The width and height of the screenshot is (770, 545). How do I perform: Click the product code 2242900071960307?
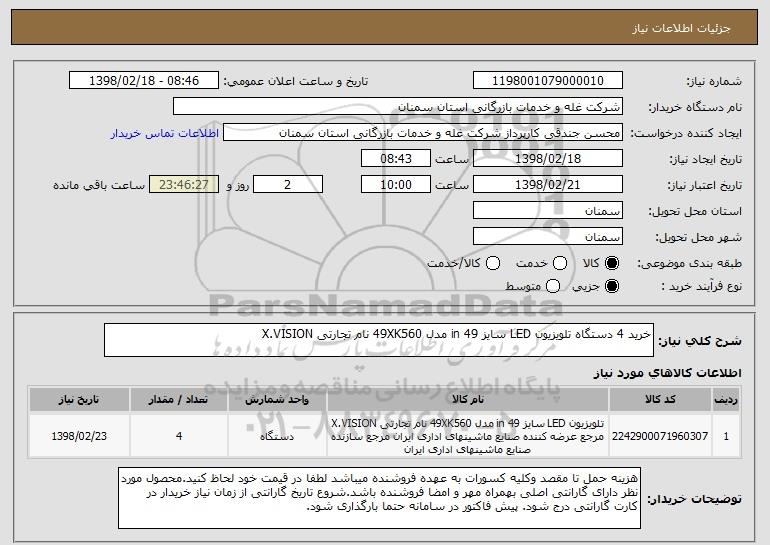click(x=660, y=436)
